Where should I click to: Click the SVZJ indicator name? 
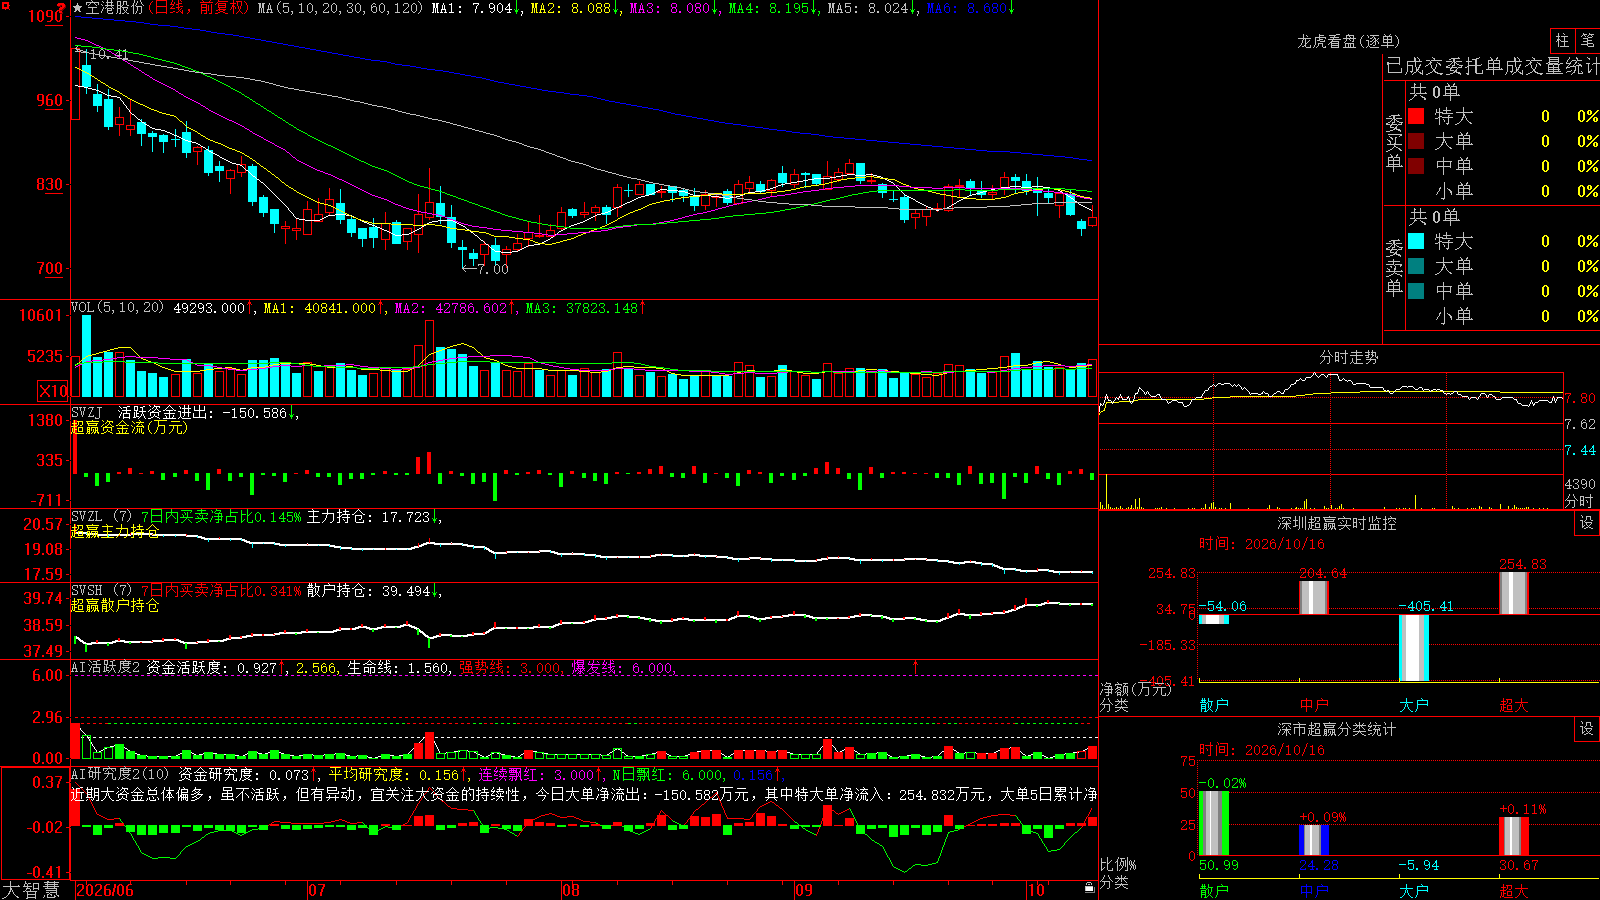pyautogui.click(x=87, y=412)
